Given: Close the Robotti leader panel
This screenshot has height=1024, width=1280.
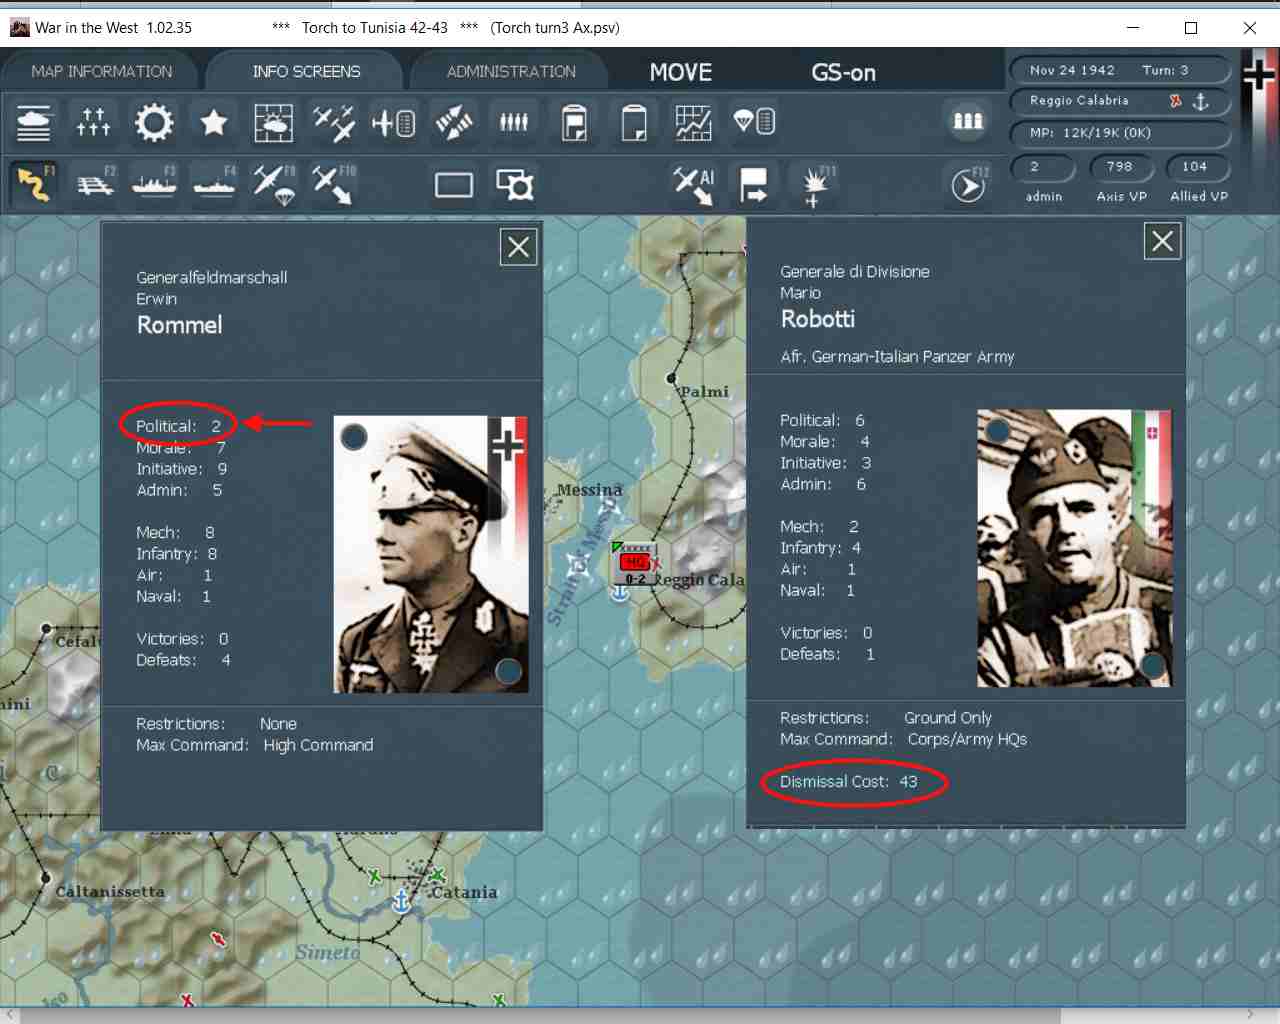Looking at the screenshot, I should (1162, 241).
